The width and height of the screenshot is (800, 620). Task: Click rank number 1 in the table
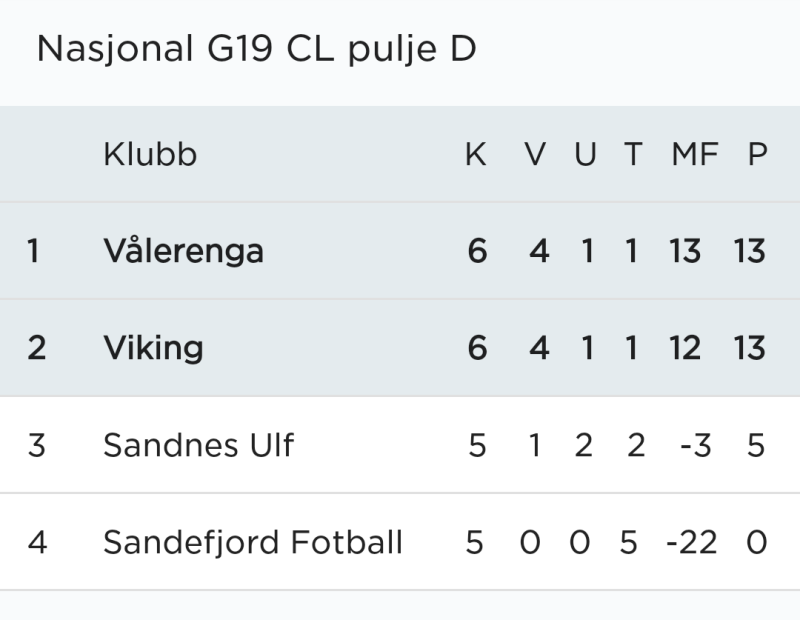pos(34,251)
